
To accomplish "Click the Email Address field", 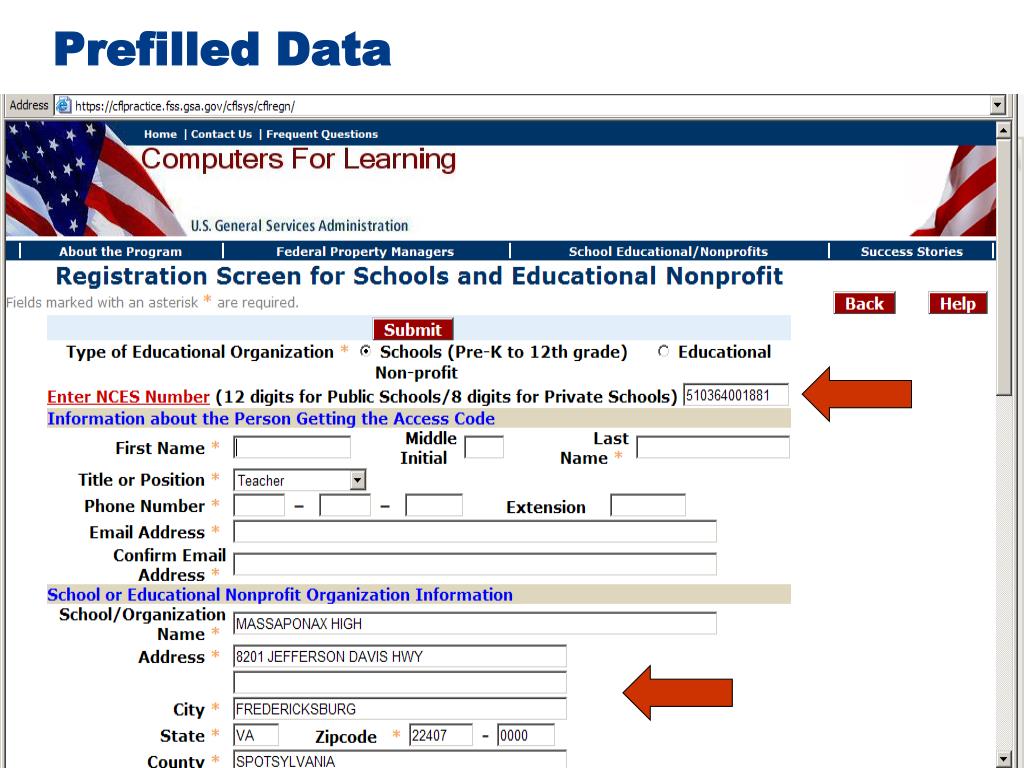I will tap(475, 532).
